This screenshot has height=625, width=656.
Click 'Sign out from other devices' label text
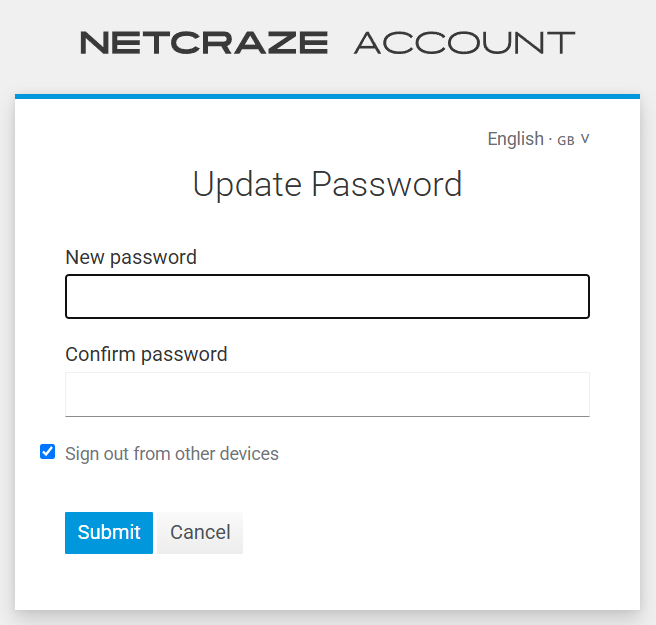[172, 454]
